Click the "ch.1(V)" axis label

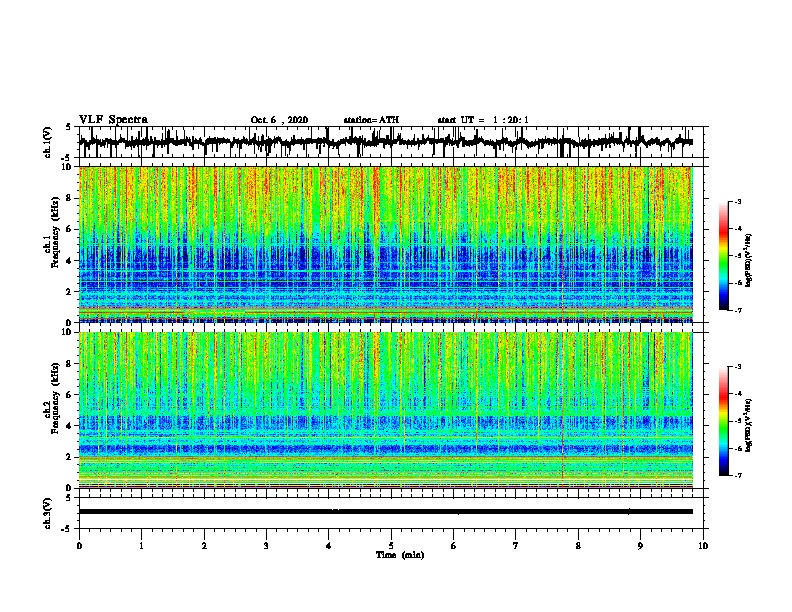(x=48, y=142)
